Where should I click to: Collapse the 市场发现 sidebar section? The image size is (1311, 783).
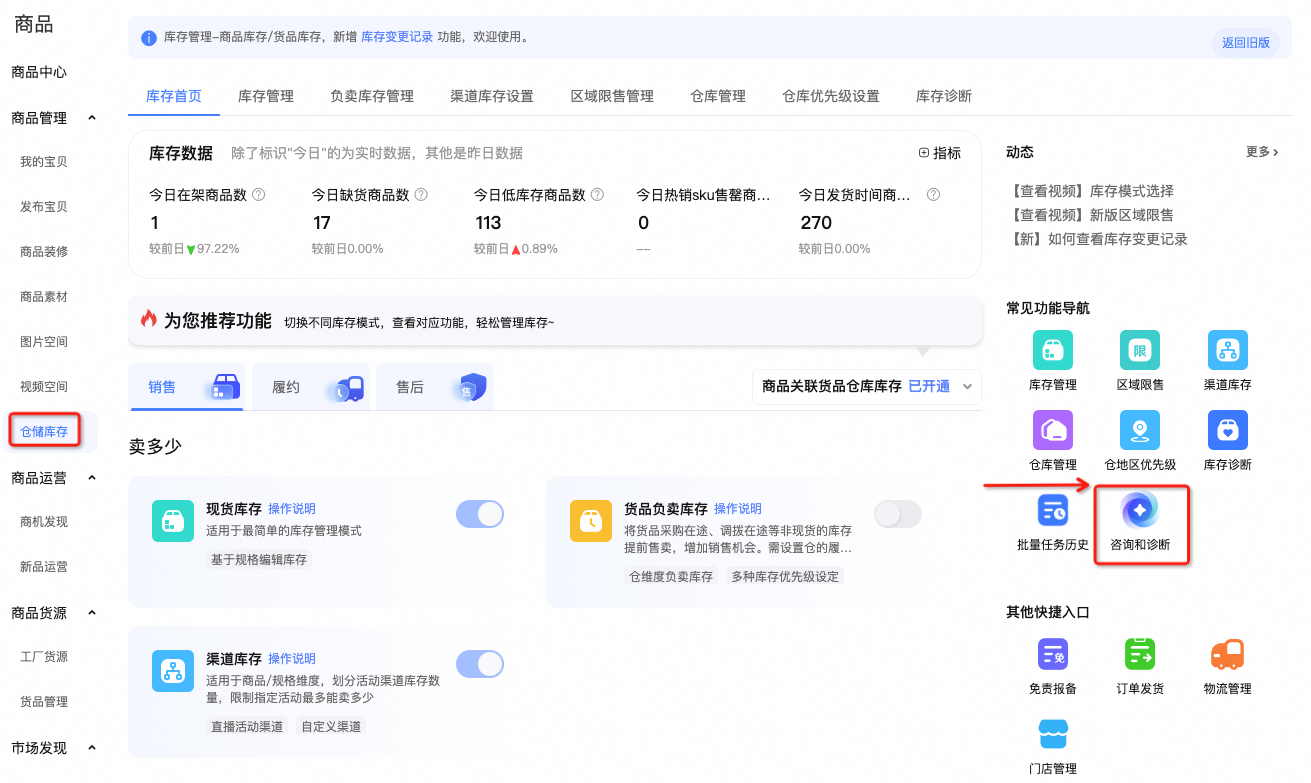(92, 748)
